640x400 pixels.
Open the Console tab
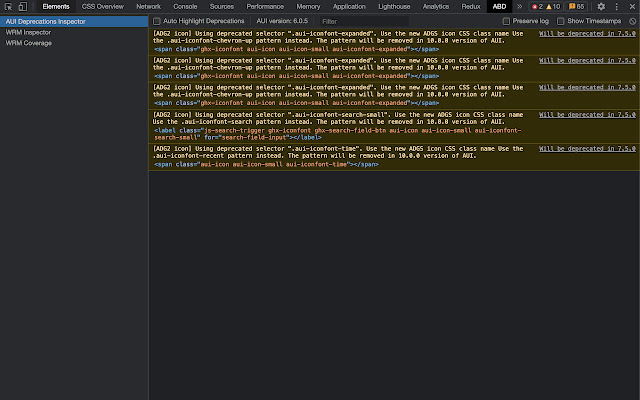[x=185, y=7]
